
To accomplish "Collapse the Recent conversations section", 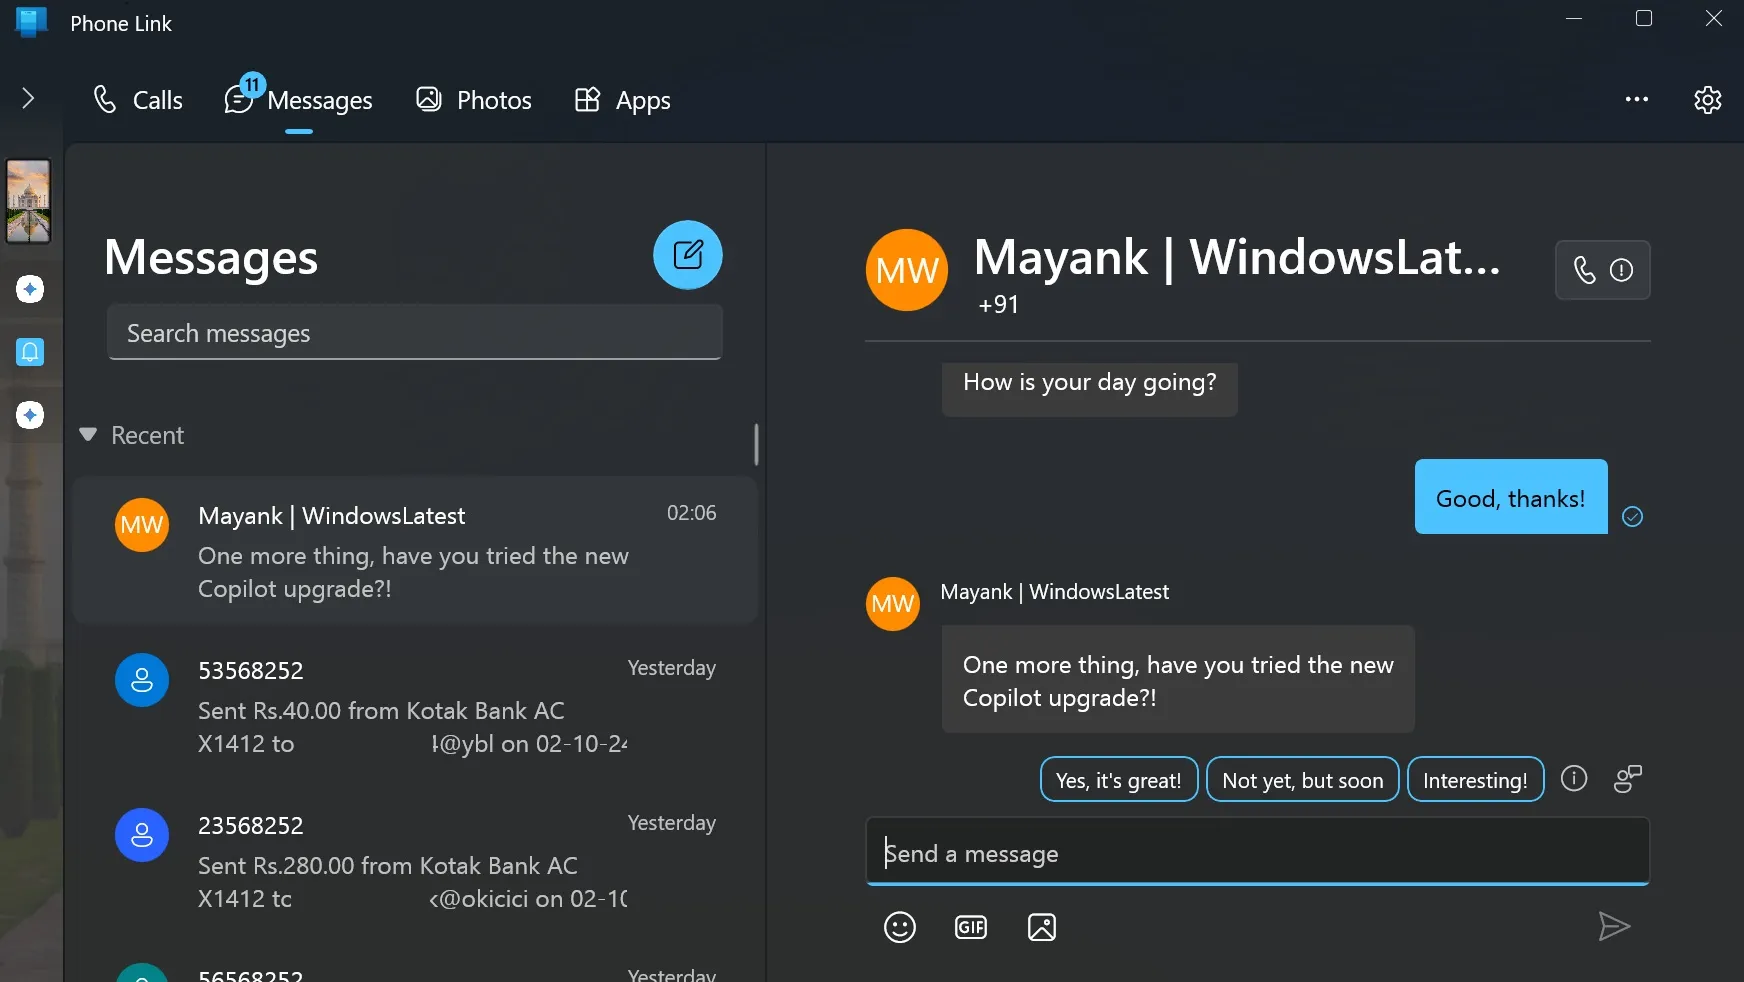I will click(x=88, y=435).
